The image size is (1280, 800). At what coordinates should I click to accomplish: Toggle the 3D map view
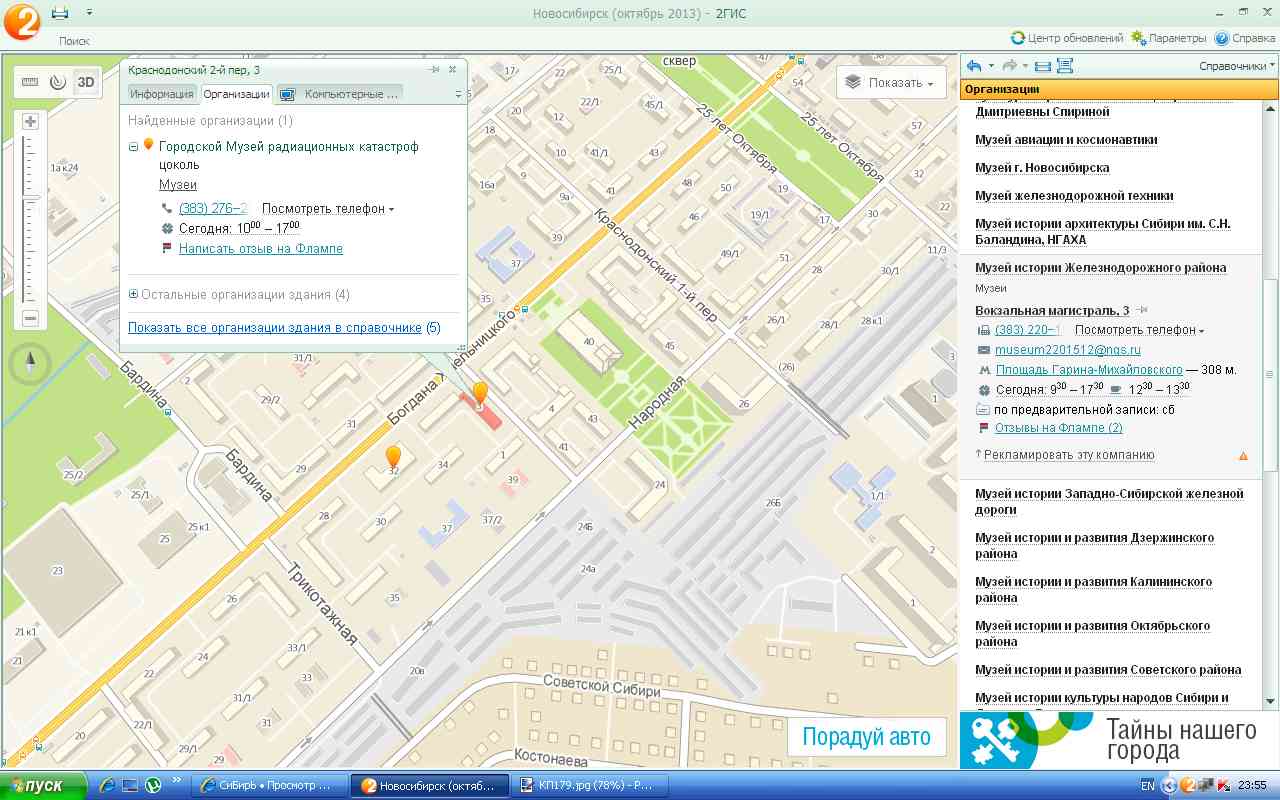(x=87, y=82)
